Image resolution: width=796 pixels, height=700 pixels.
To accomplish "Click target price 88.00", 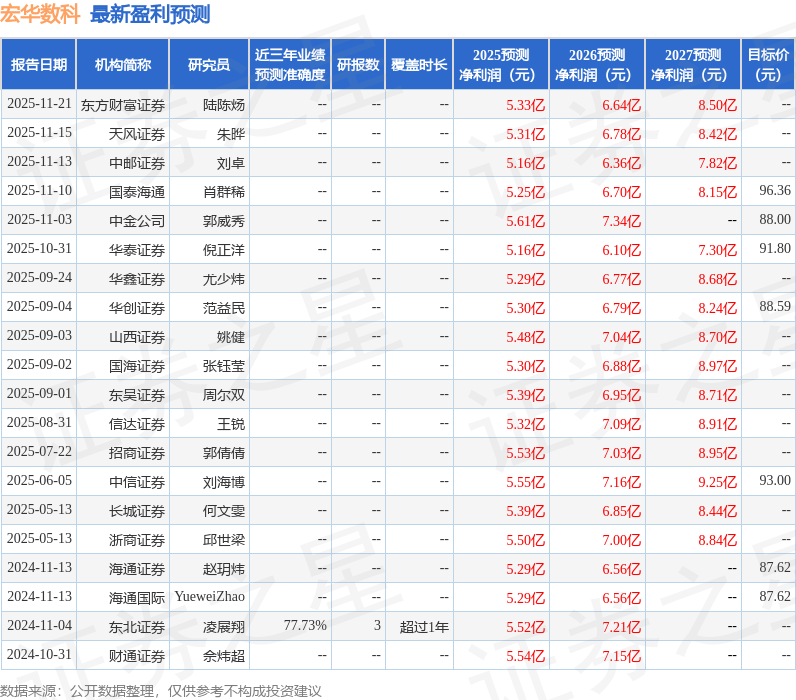I will 775,219.
